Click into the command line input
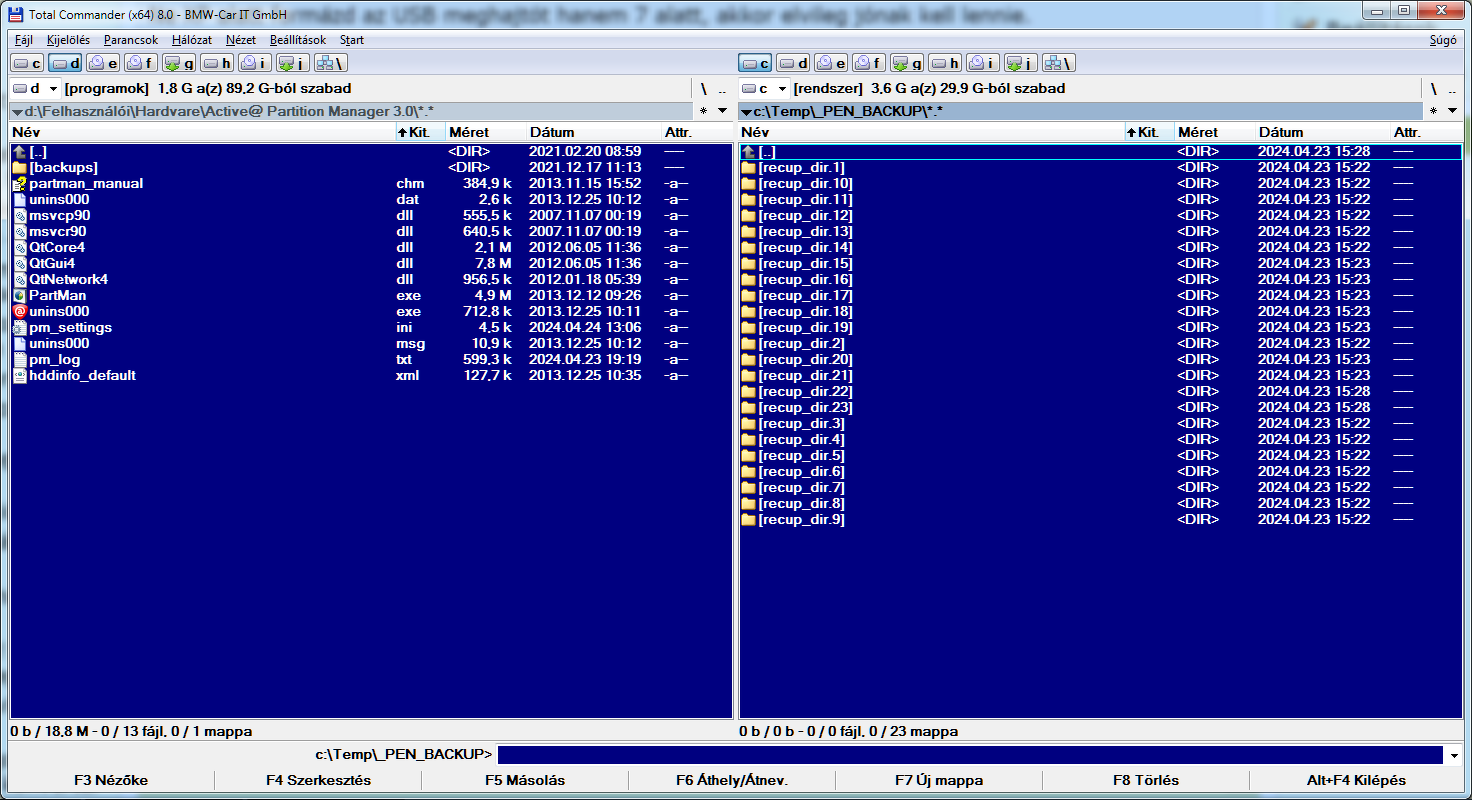Screen dimensions: 1472x800 coord(970,755)
